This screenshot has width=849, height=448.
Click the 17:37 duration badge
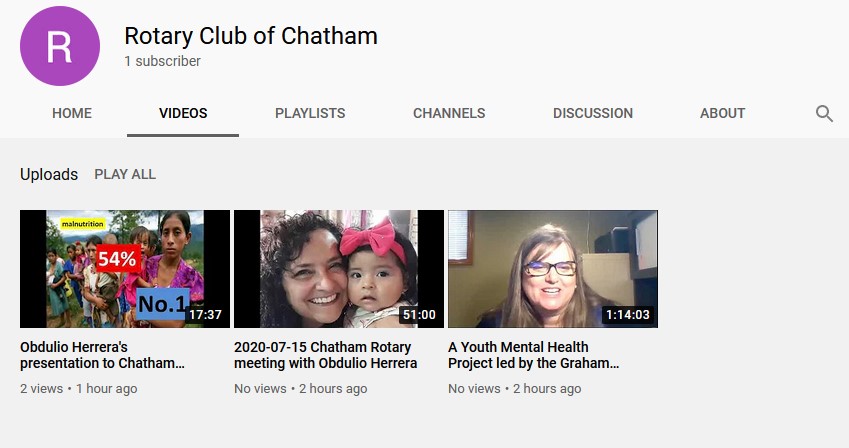[205, 315]
